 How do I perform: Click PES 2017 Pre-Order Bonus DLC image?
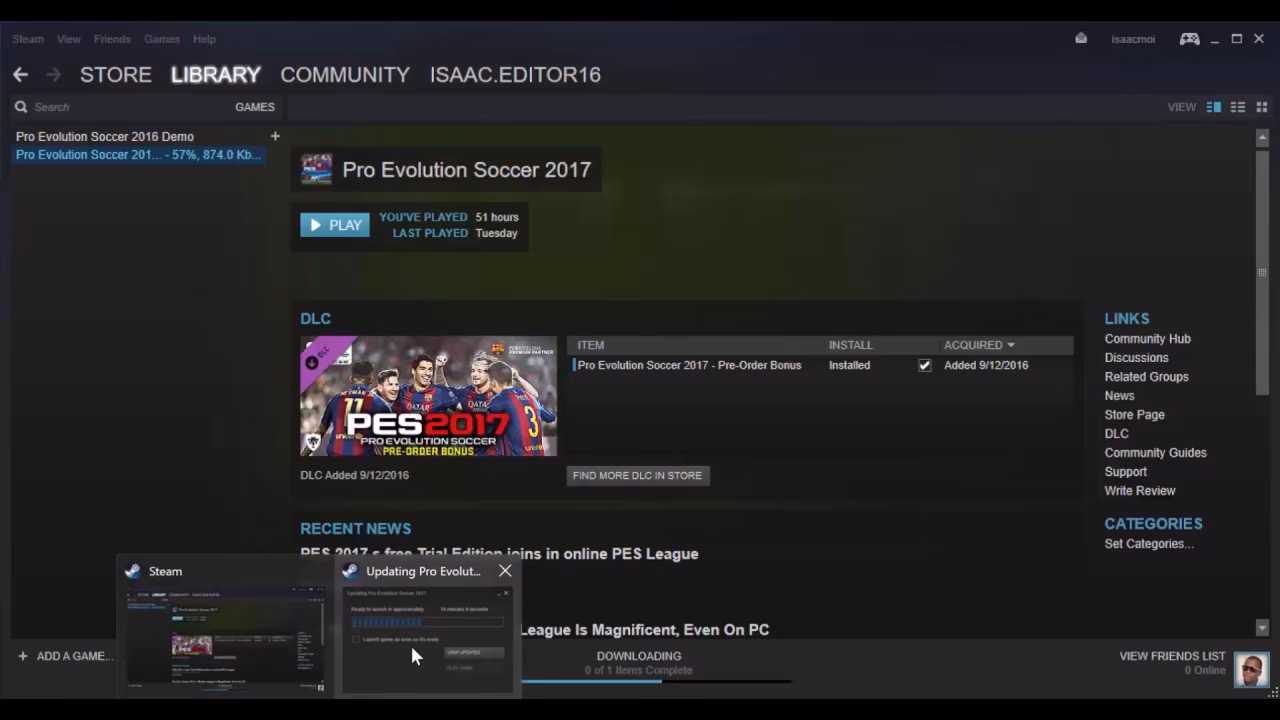[429, 396]
